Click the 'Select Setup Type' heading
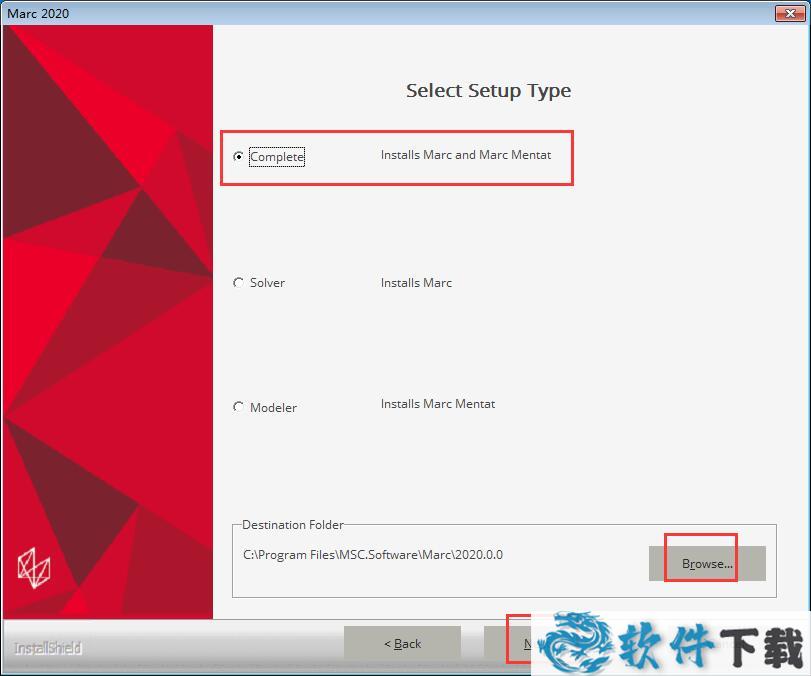811x676 pixels. pos(488,91)
